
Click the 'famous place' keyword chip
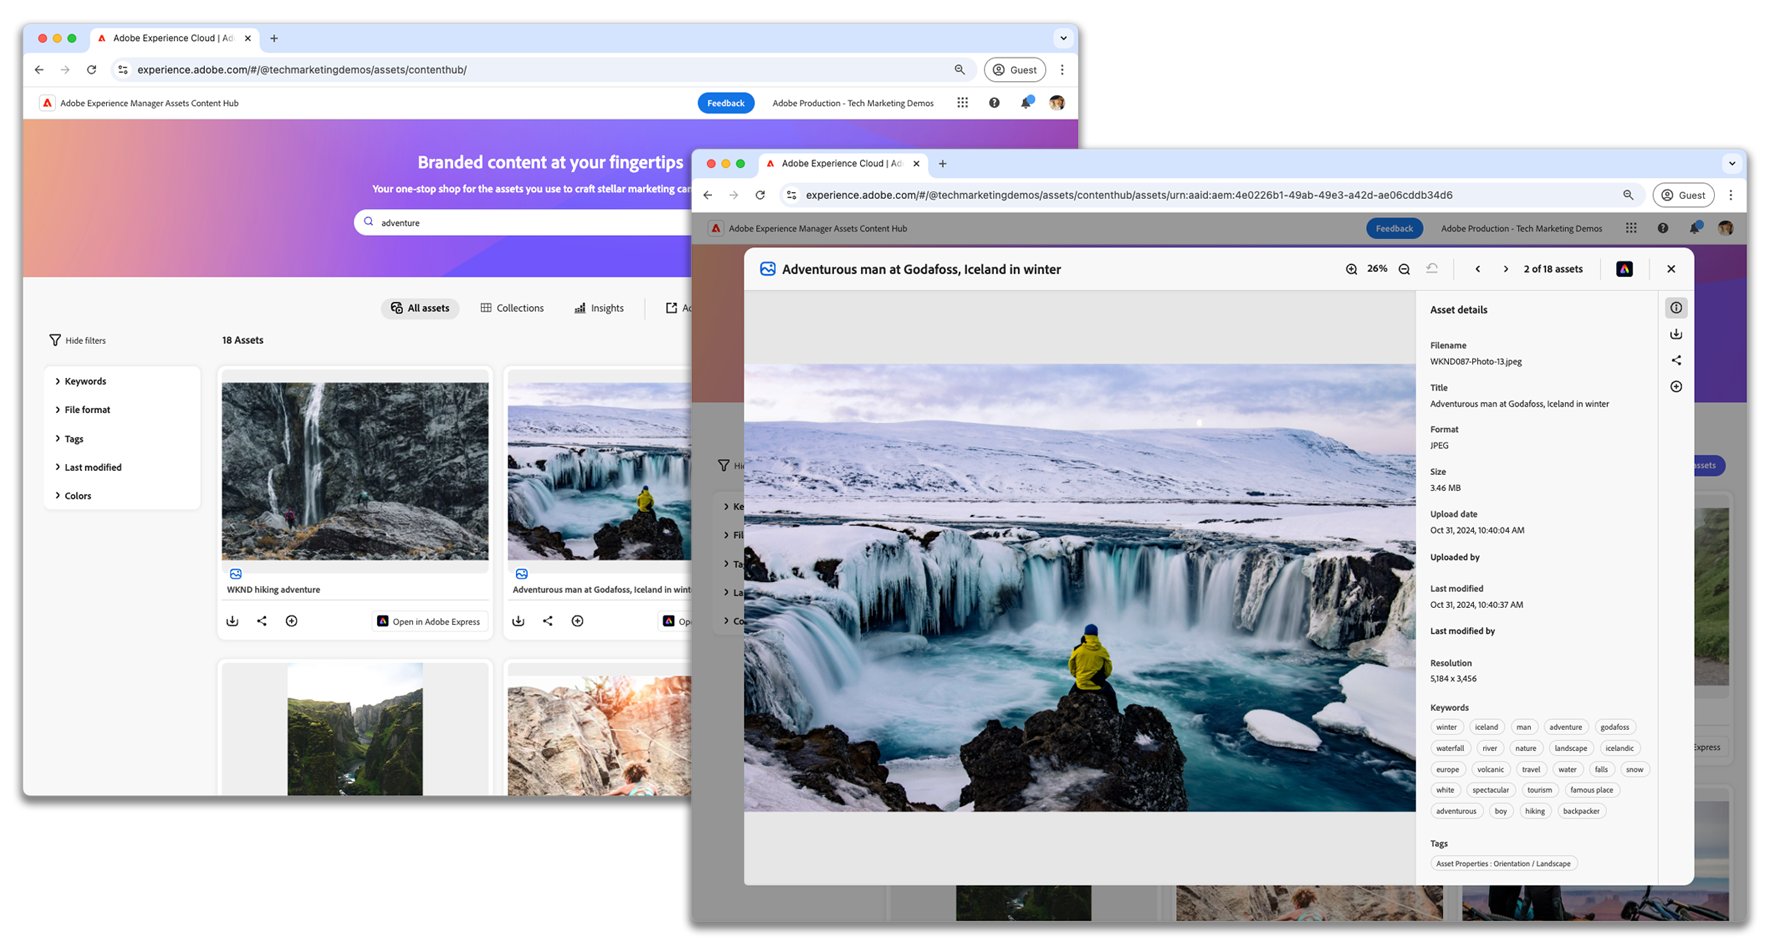(x=1591, y=790)
